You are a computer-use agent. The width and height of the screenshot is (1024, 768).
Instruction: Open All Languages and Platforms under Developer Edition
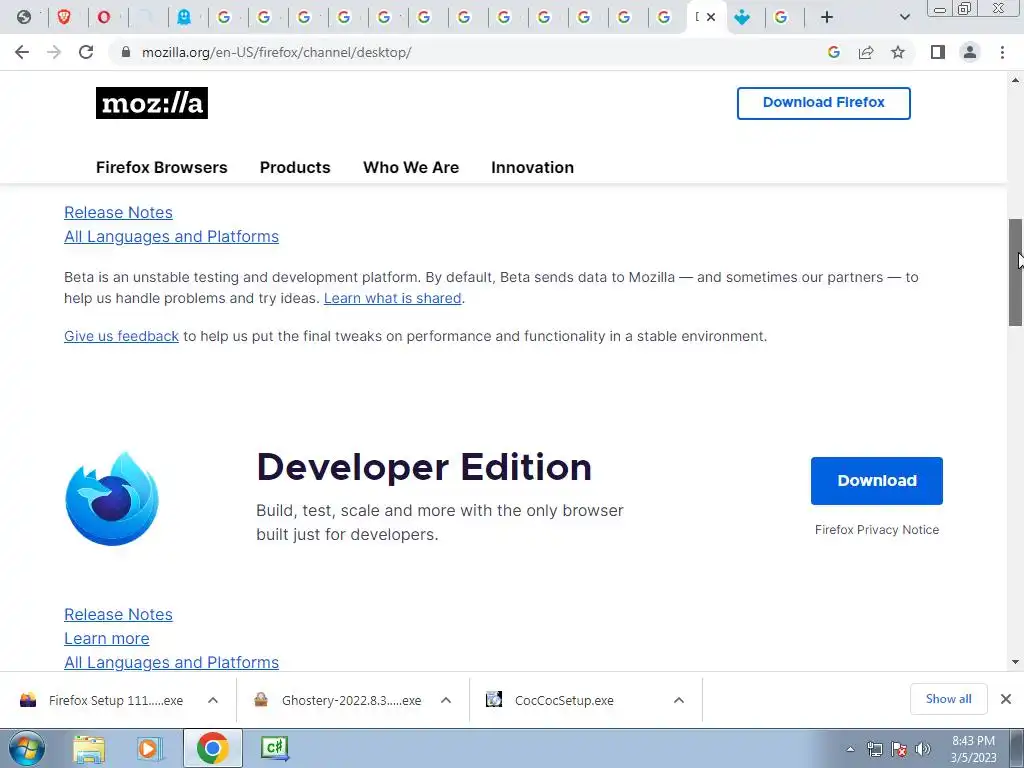[x=171, y=662]
